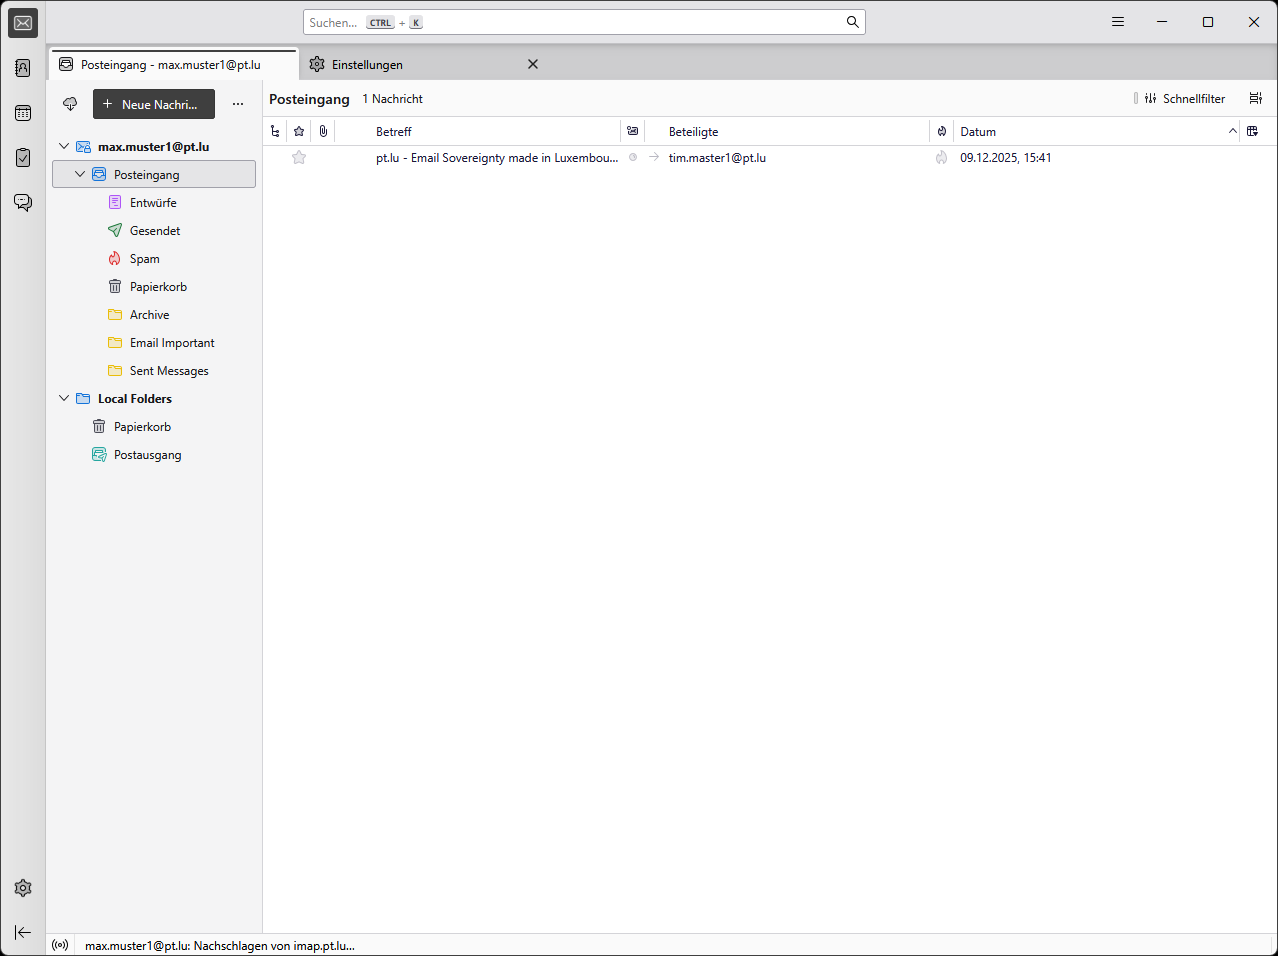Open the Address Book from the sidebar

click(x=23, y=68)
